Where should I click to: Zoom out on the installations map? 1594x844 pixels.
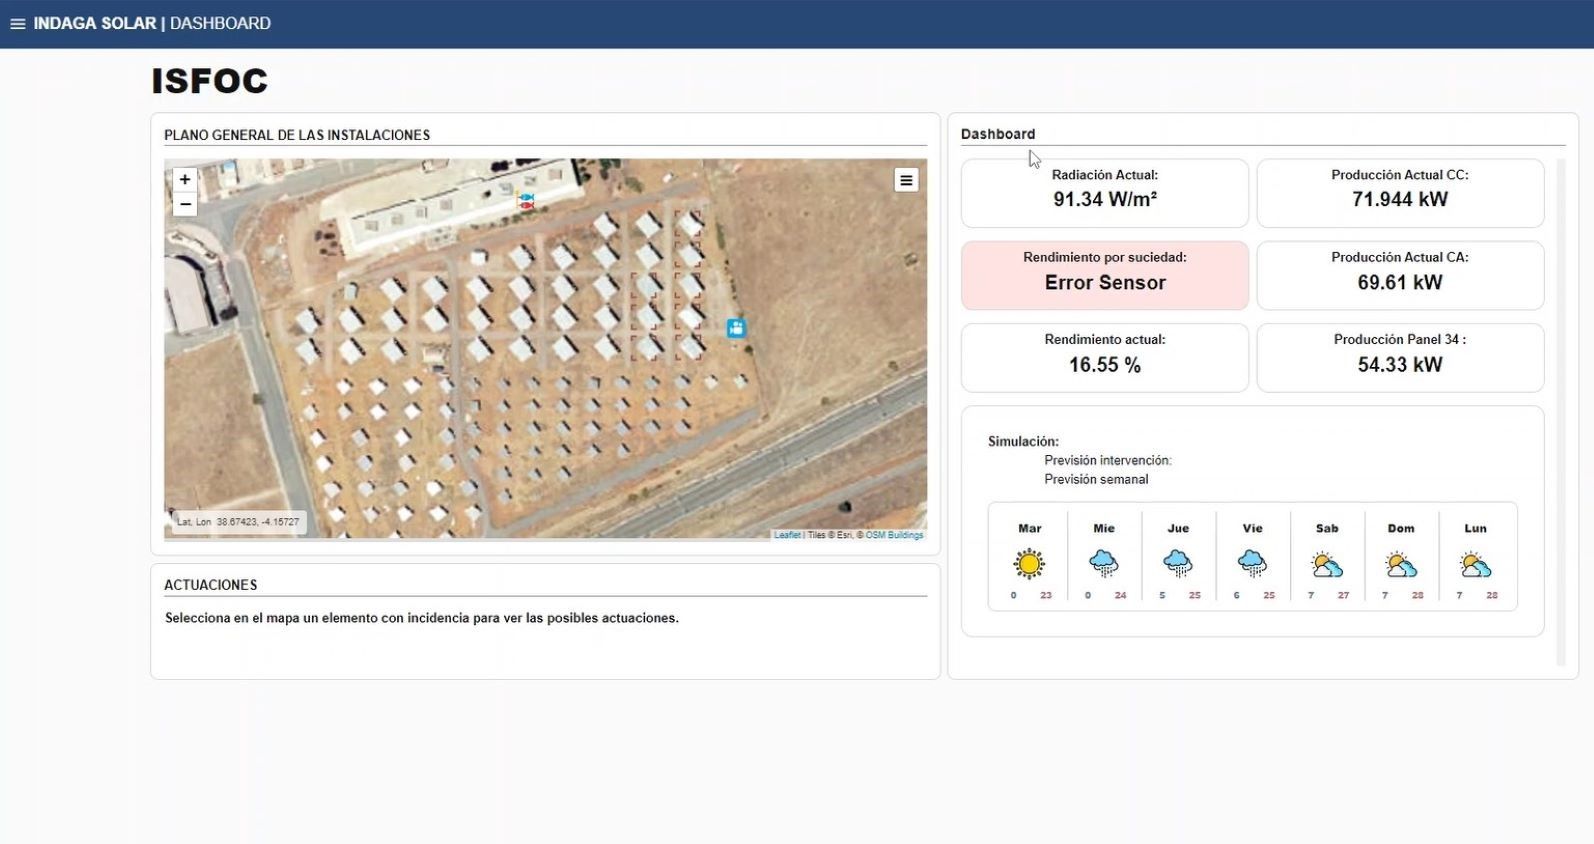point(185,205)
